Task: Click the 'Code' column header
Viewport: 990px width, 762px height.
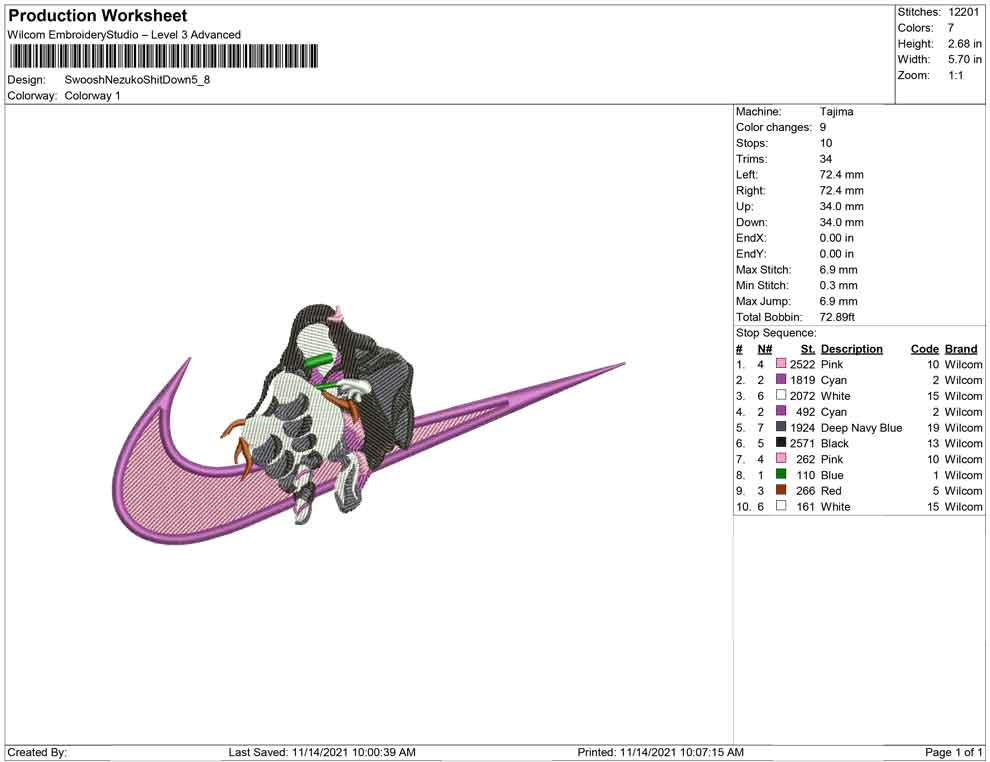Action: tap(925, 349)
